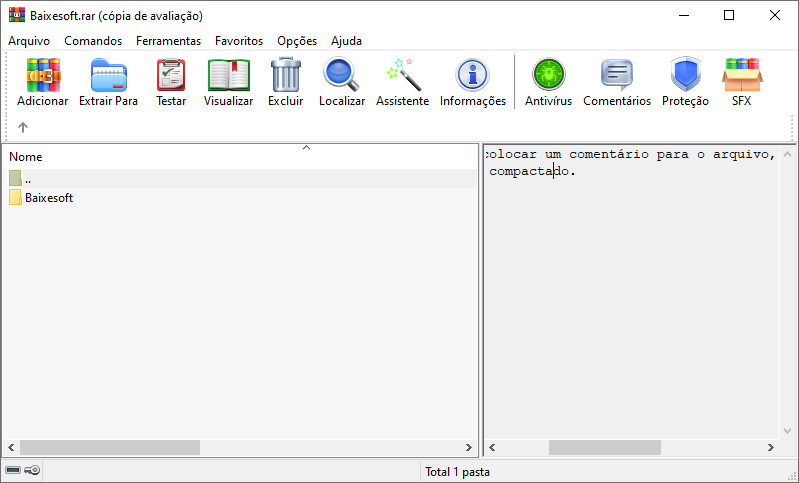
Task: Open the Extrair Para tool
Action: click(x=108, y=82)
